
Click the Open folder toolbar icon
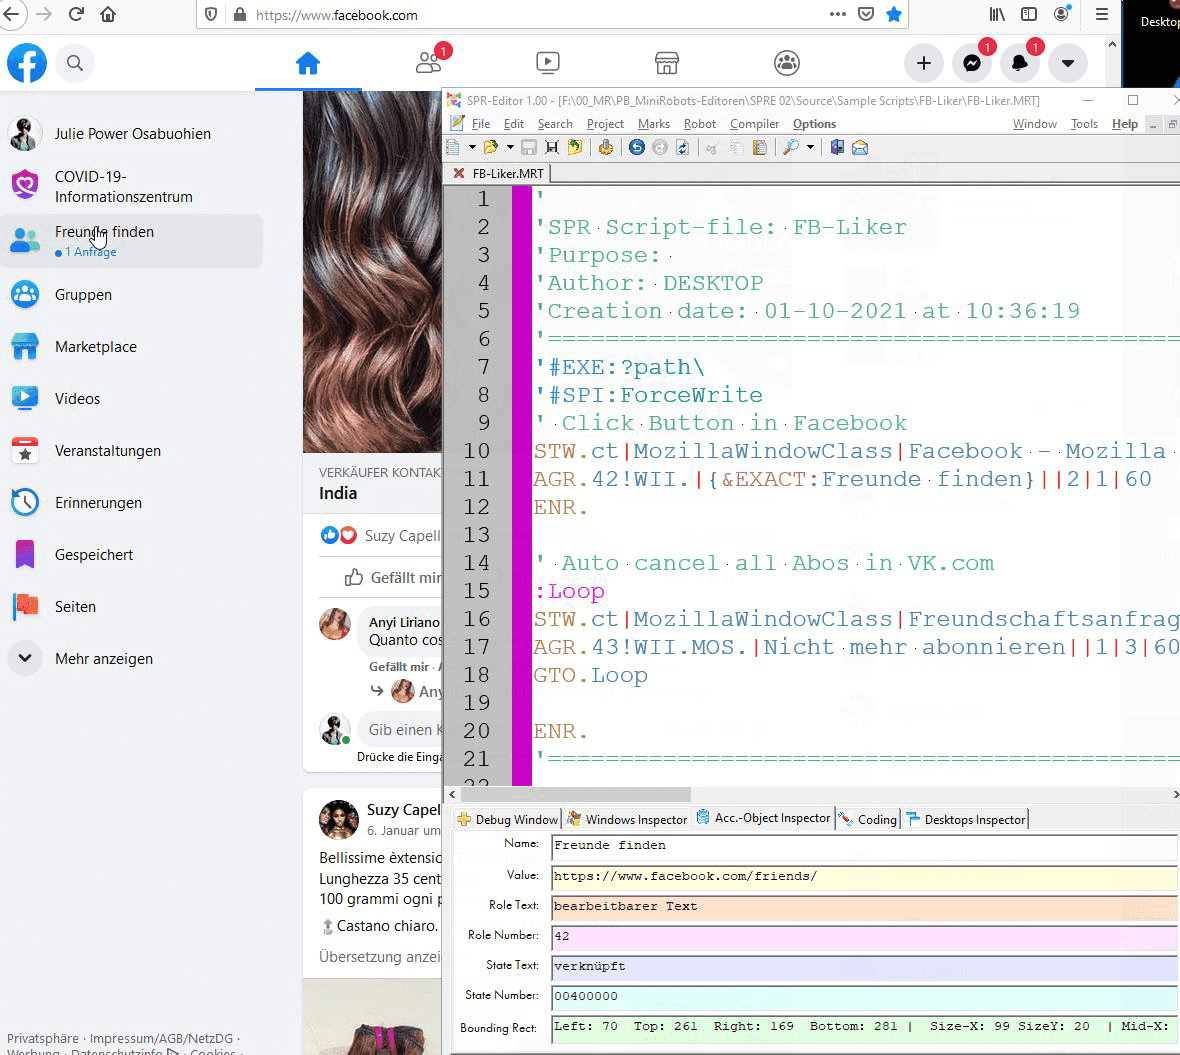coord(491,147)
